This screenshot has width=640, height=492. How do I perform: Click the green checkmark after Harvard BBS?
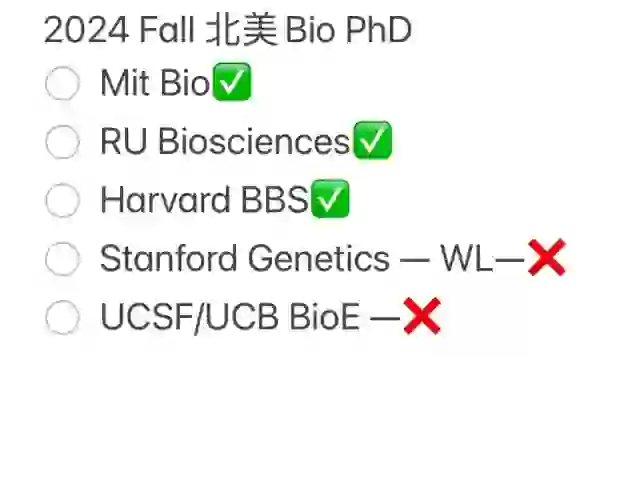coord(330,199)
